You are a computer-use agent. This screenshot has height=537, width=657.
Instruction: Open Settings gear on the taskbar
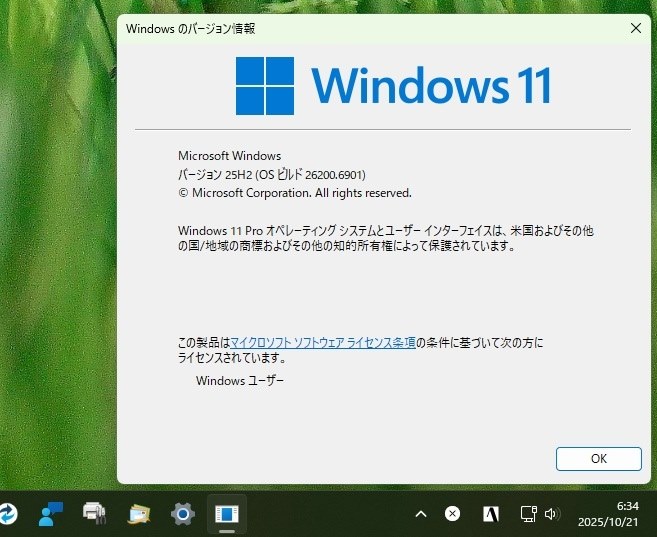point(183,514)
